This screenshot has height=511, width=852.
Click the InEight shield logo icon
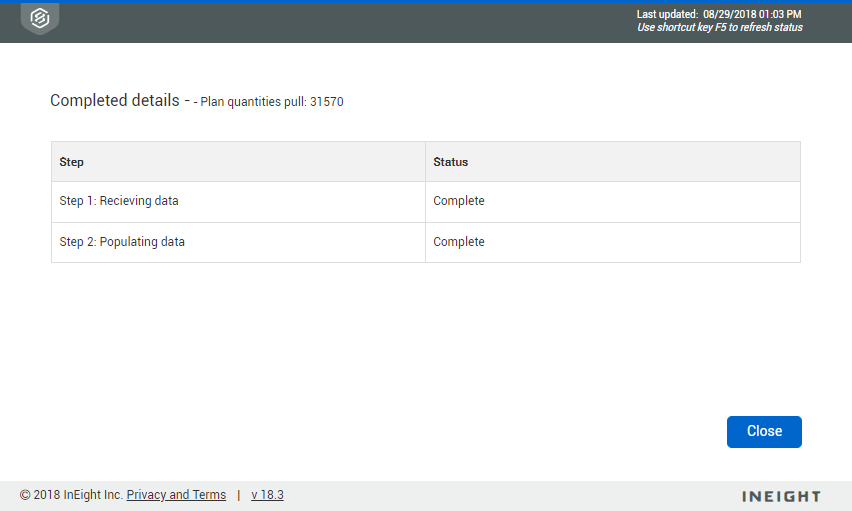40,18
